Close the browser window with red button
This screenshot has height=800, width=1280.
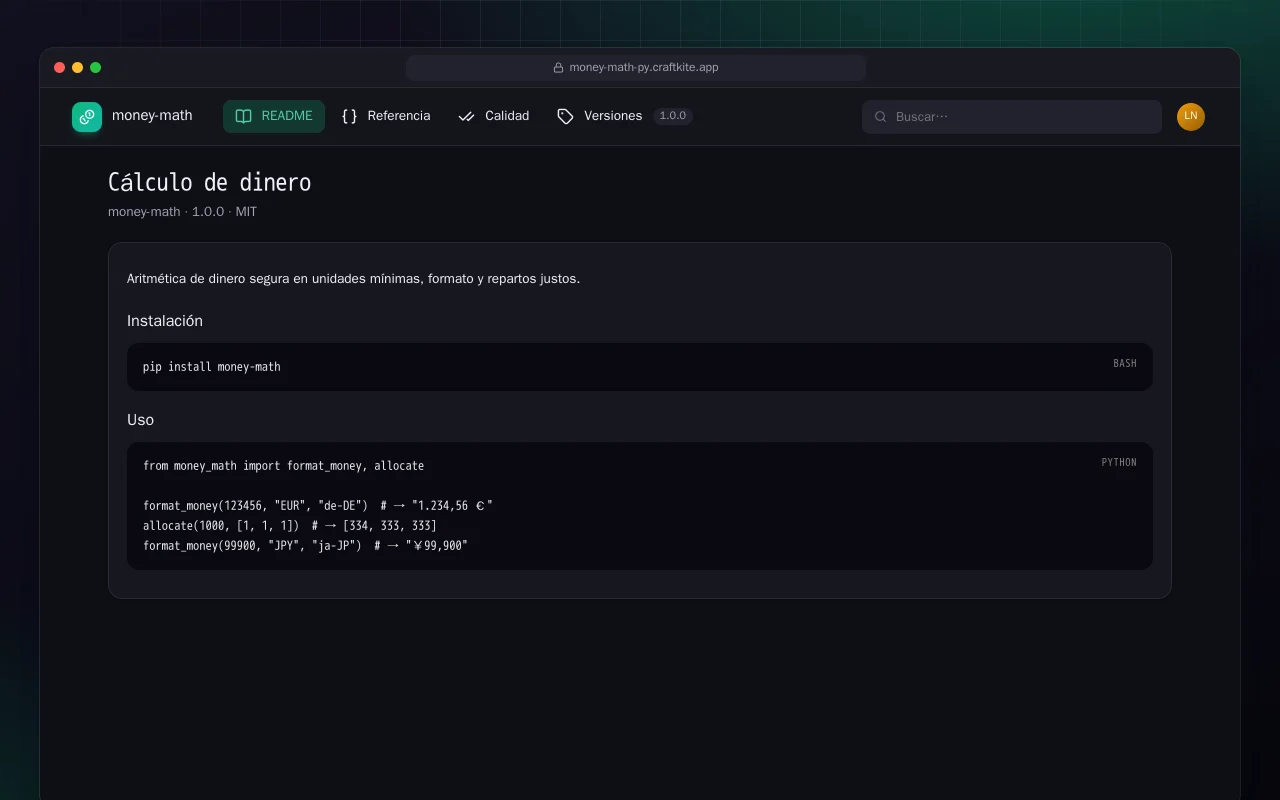tap(60, 68)
